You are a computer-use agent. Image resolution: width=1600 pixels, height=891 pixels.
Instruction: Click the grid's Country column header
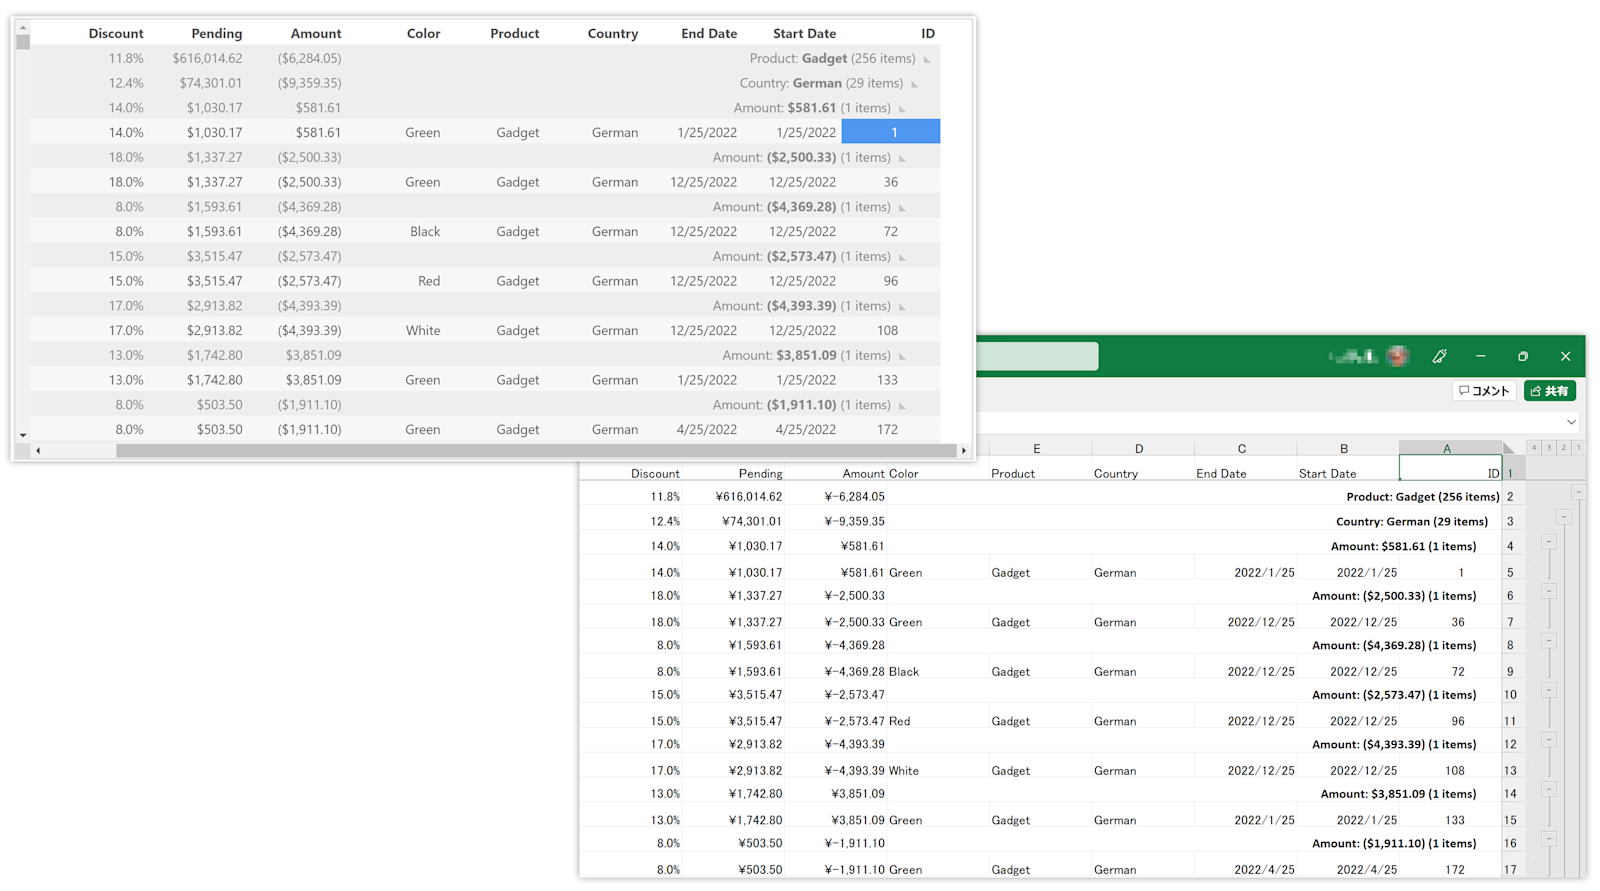click(x=613, y=33)
